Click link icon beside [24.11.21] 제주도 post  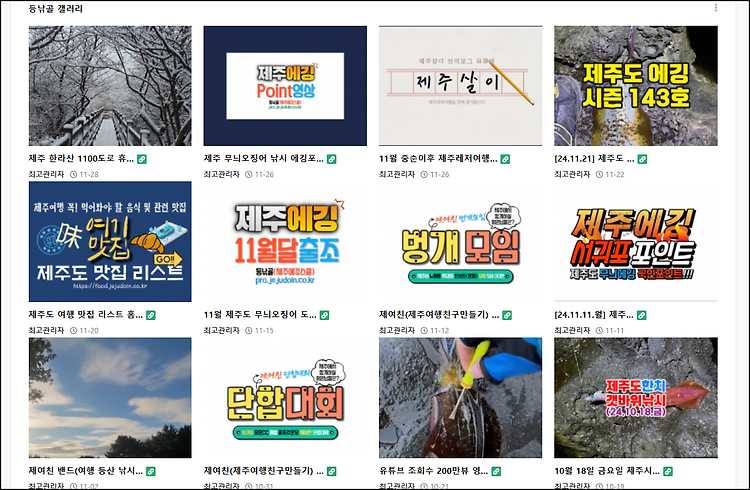tap(642, 159)
